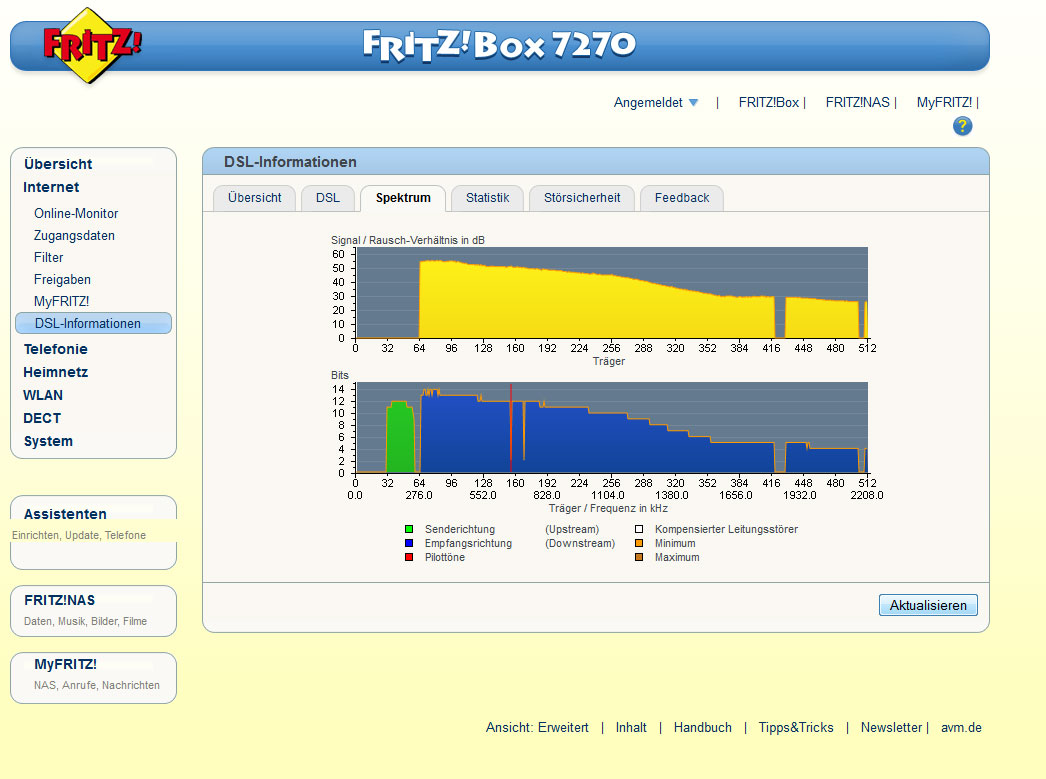Image resolution: width=1046 pixels, height=779 pixels.
Task: Visit avm.de footer link
Action: pos(961,728)
